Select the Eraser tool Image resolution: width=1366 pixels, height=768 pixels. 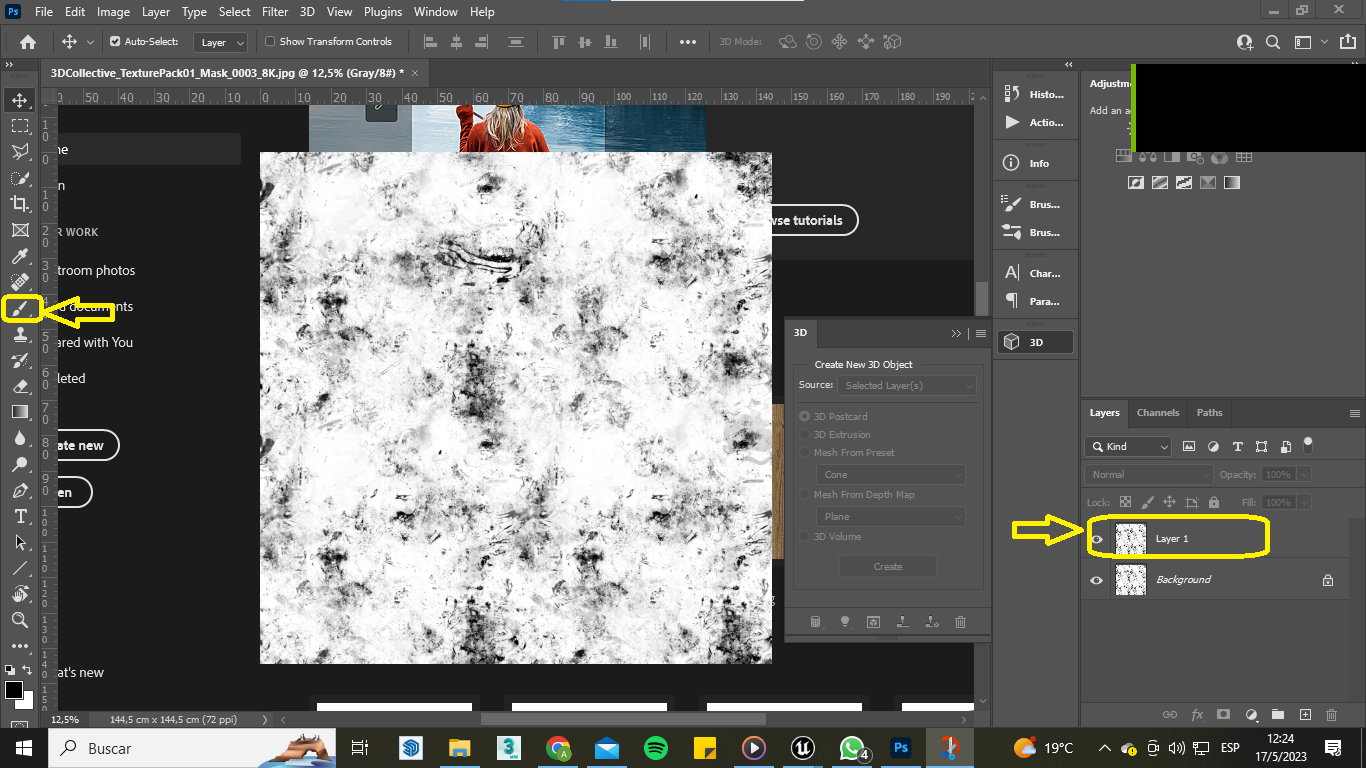point(22,386)
